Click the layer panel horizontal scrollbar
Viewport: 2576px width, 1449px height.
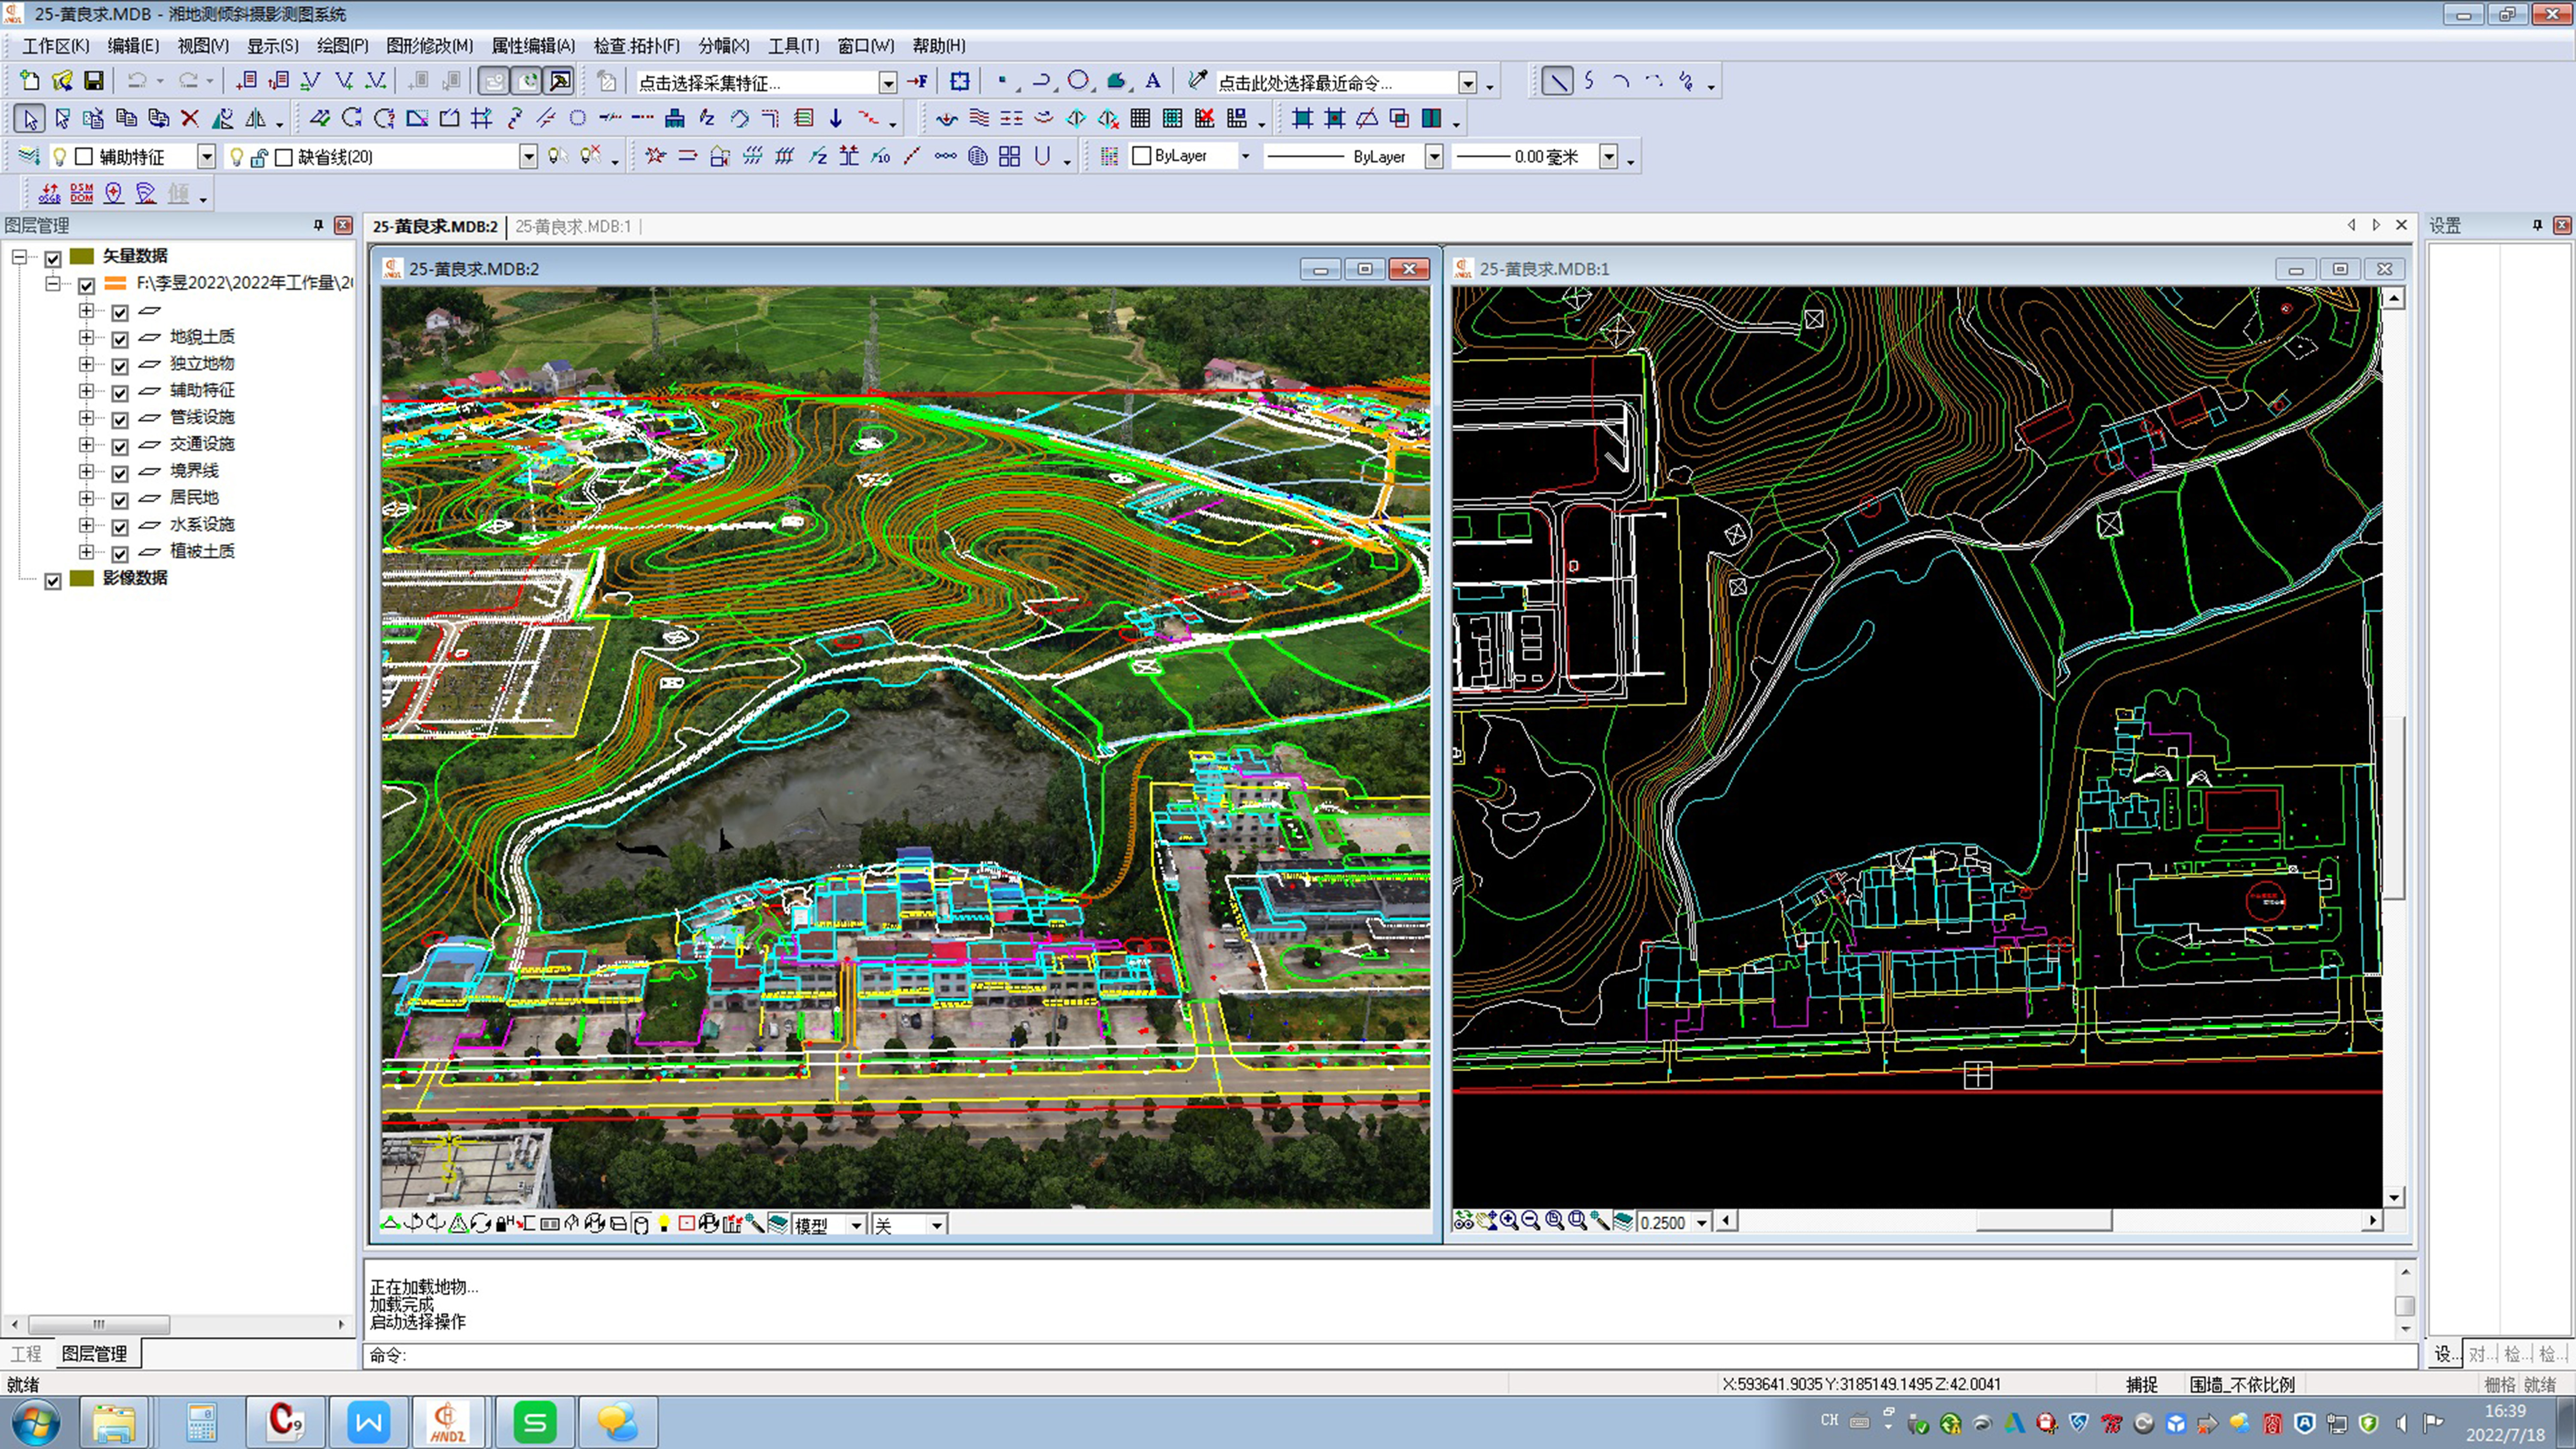(99, 1325)
